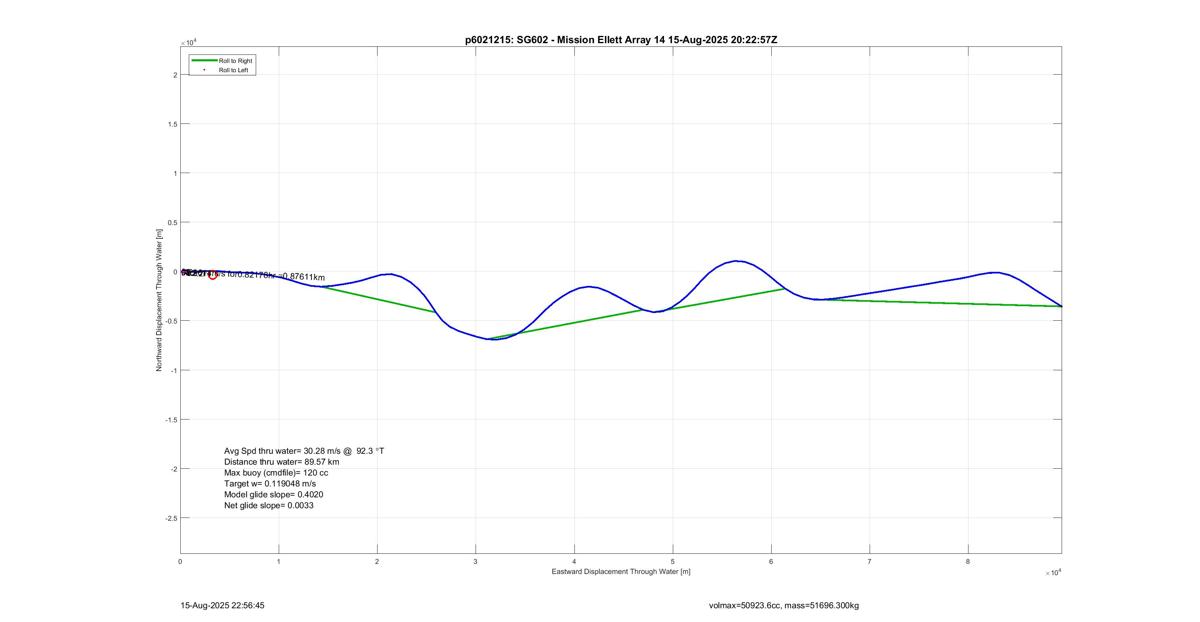Screen dimensions: 1200x622
Task: Click y-axis tick label '-2.5'
Action: (170, 518)
